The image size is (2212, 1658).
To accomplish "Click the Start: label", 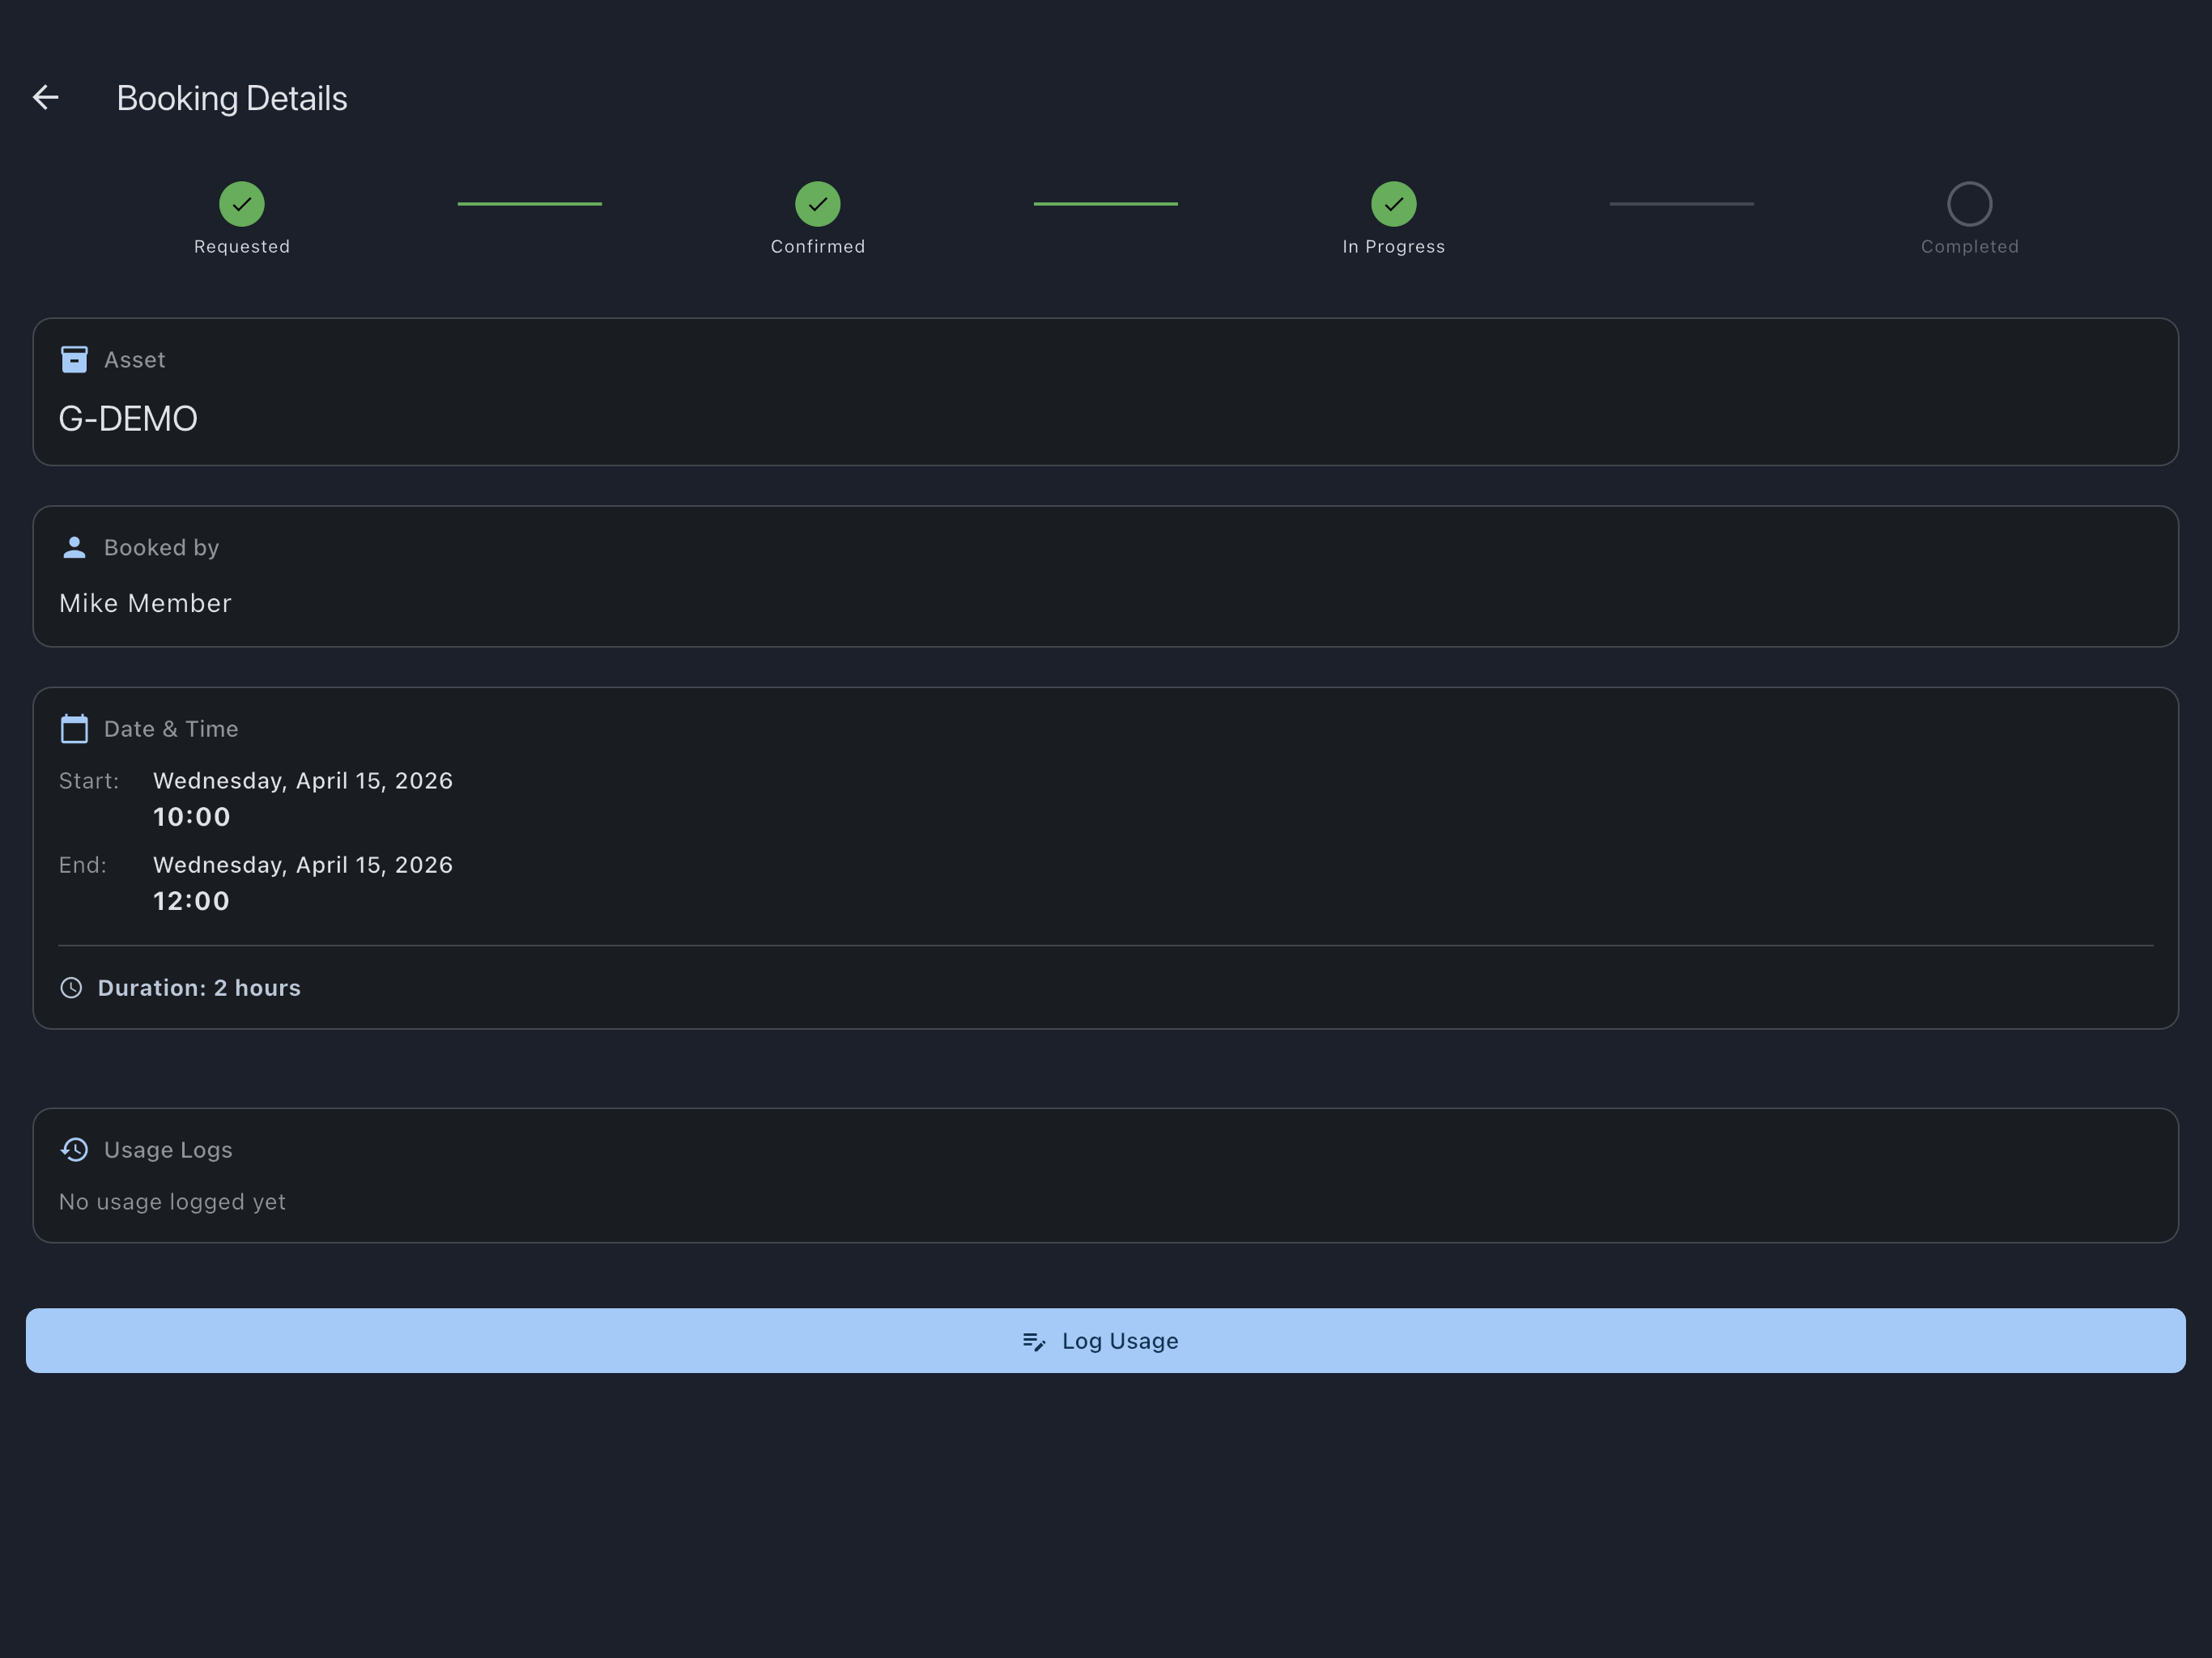I will (x=89, y=781).
